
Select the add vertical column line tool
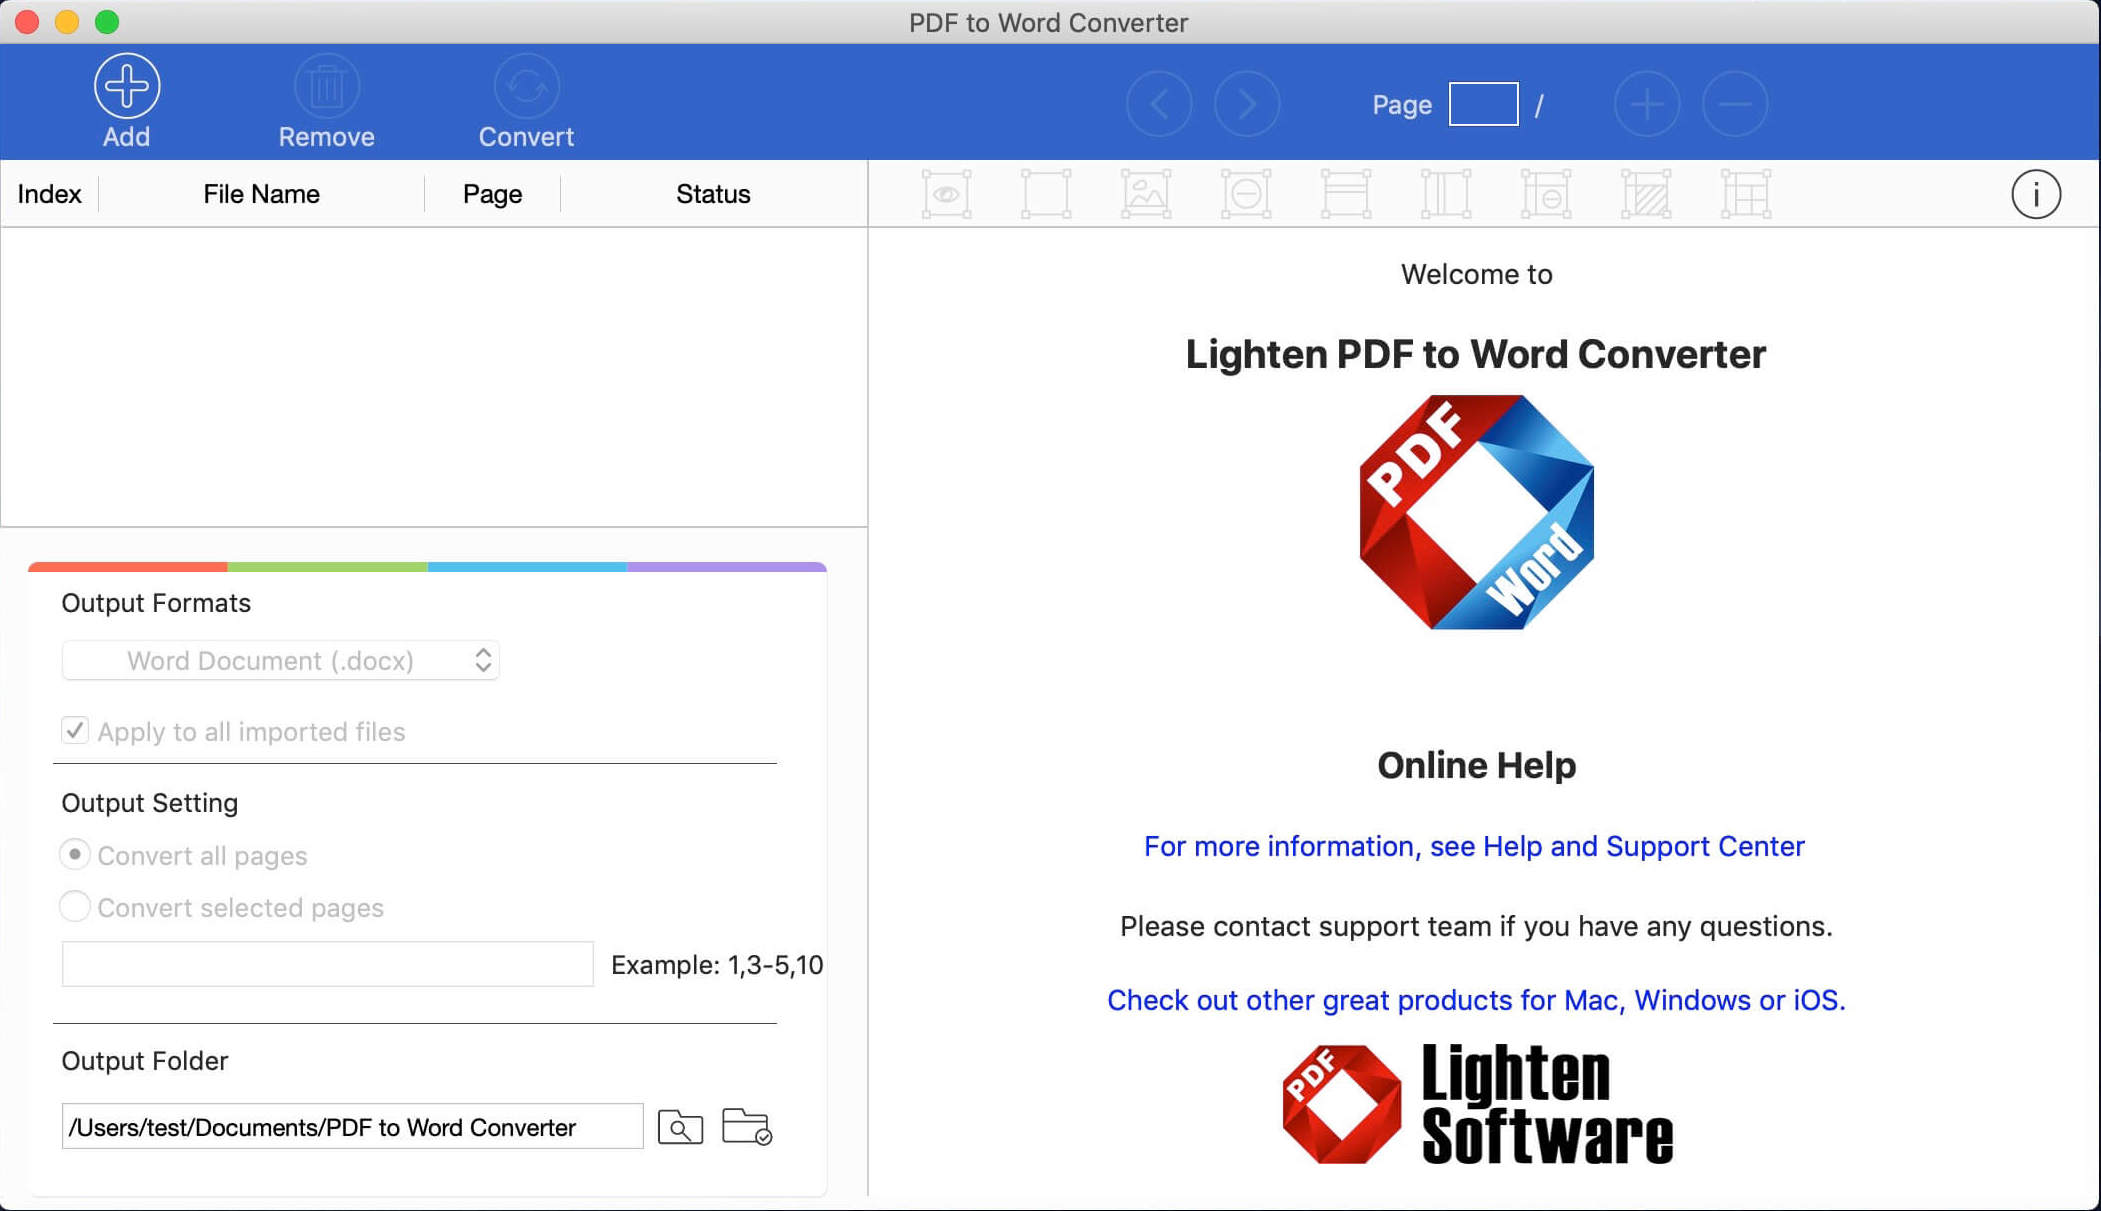click(x=1446, y=194)
